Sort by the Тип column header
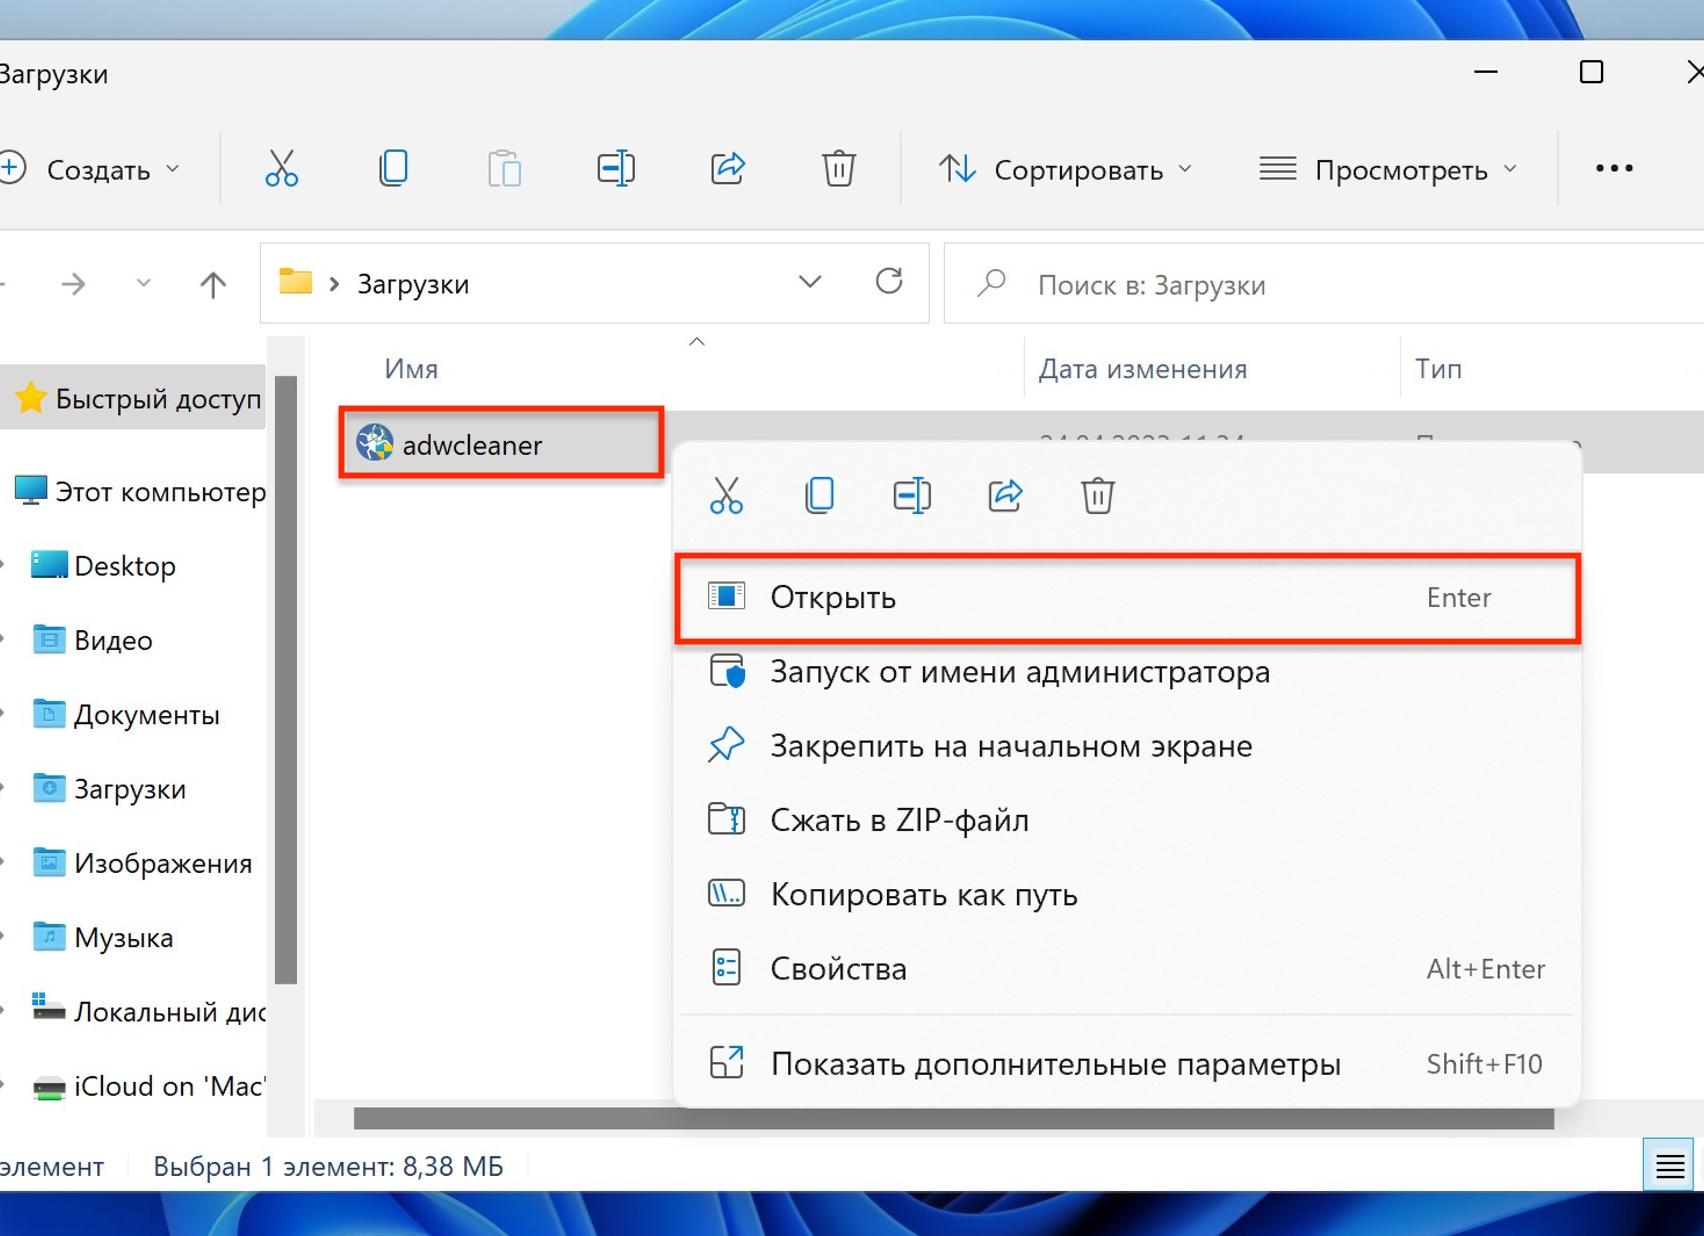The image size is (1704, 1236). [1438, 369]
